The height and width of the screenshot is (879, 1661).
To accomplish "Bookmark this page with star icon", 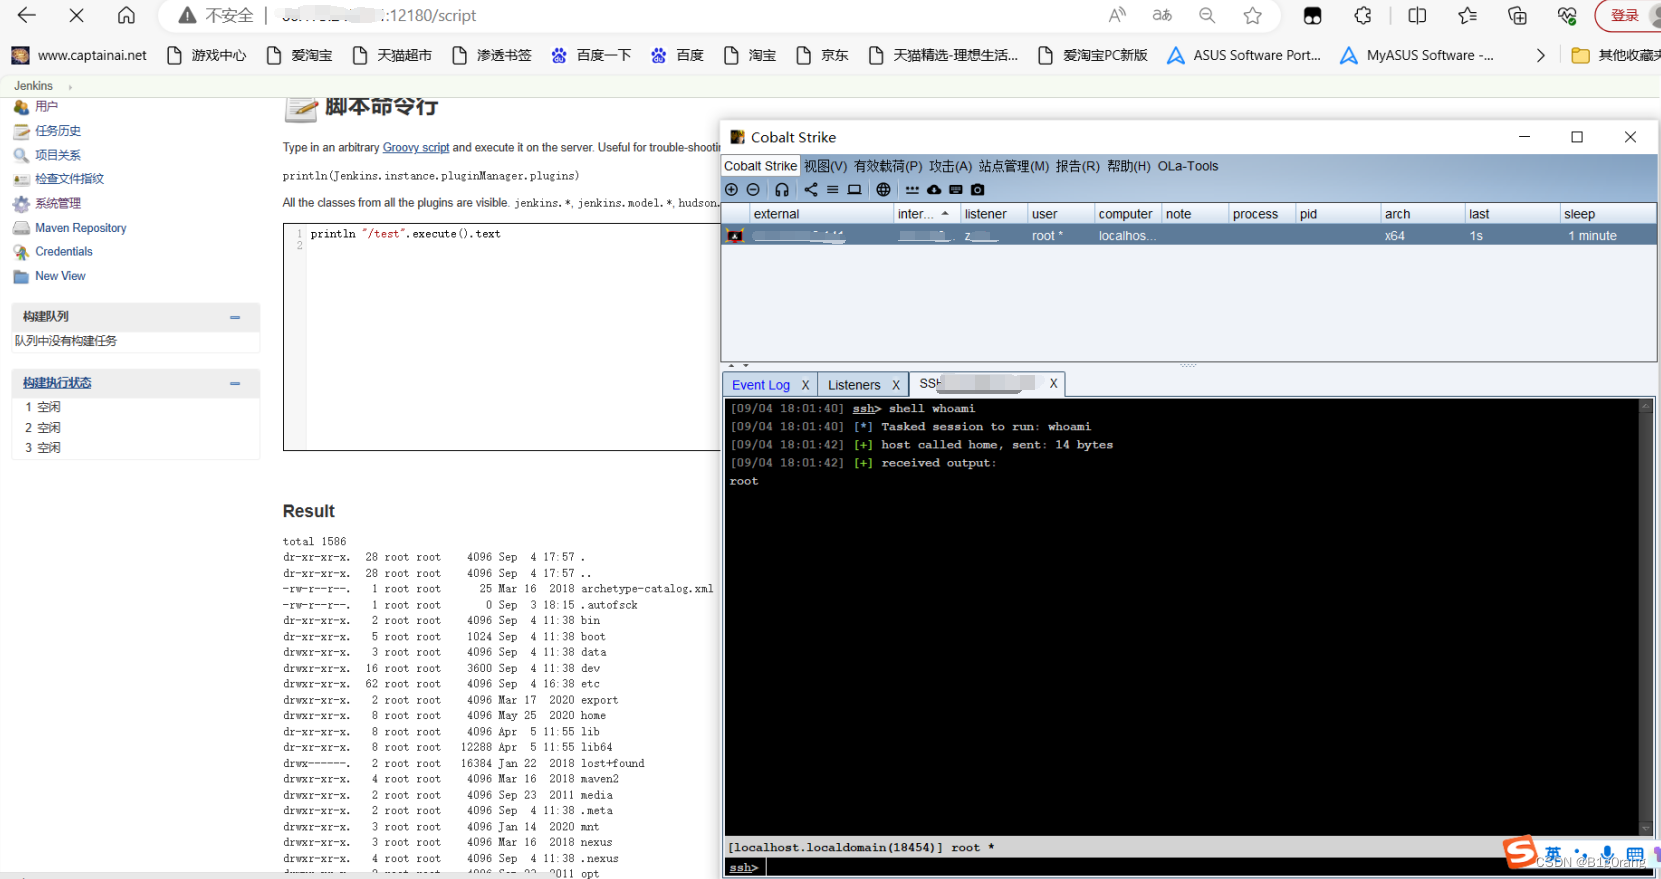I will pos(1252,15).
